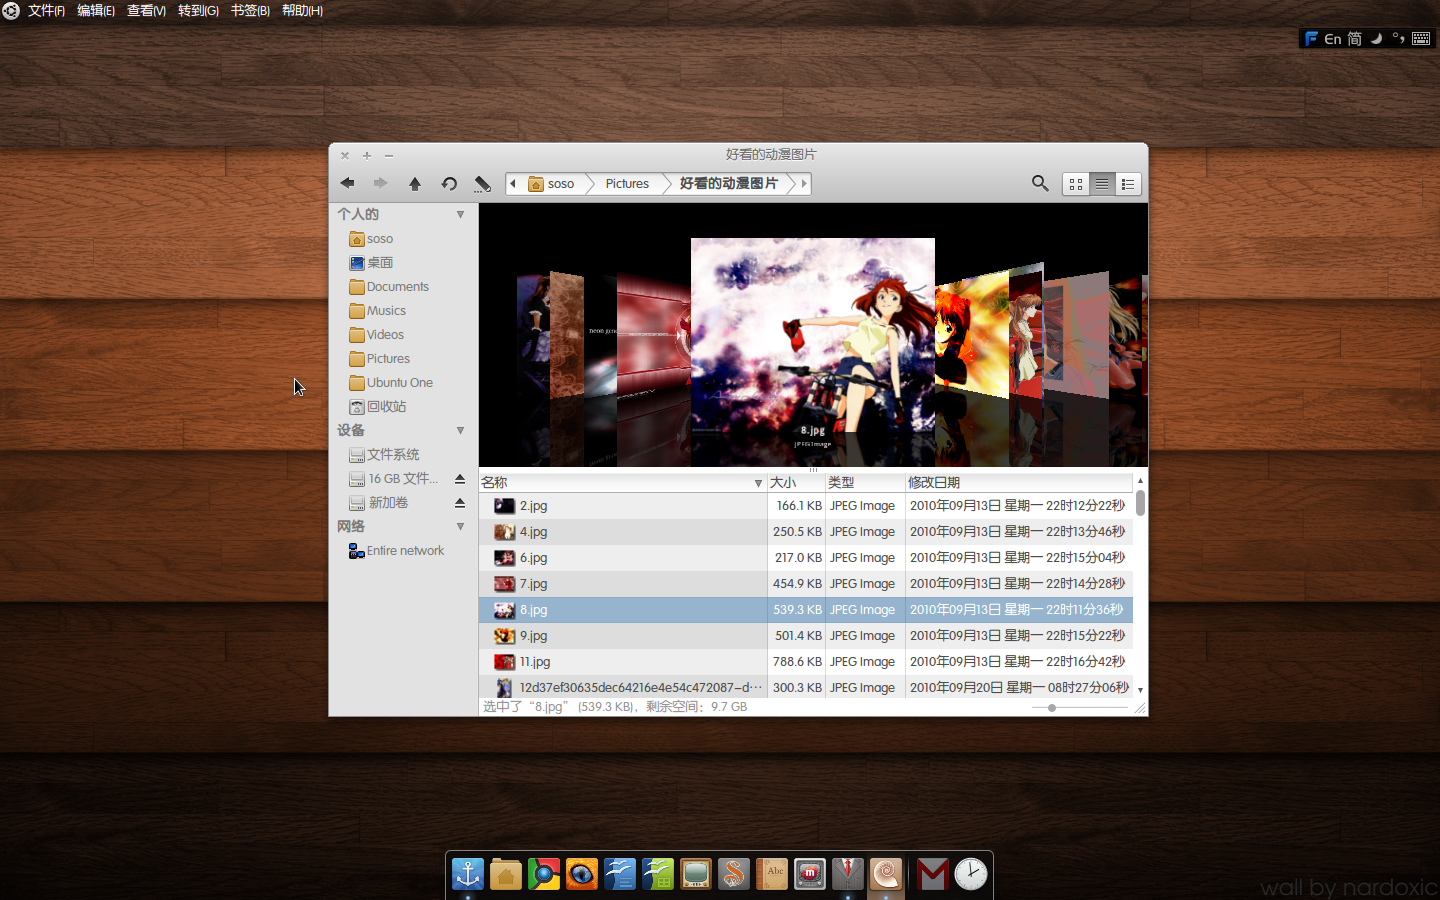This screenshot has width=1440, height=900.
Task: Open Entire network in sidebar
Action: [396, 551]
